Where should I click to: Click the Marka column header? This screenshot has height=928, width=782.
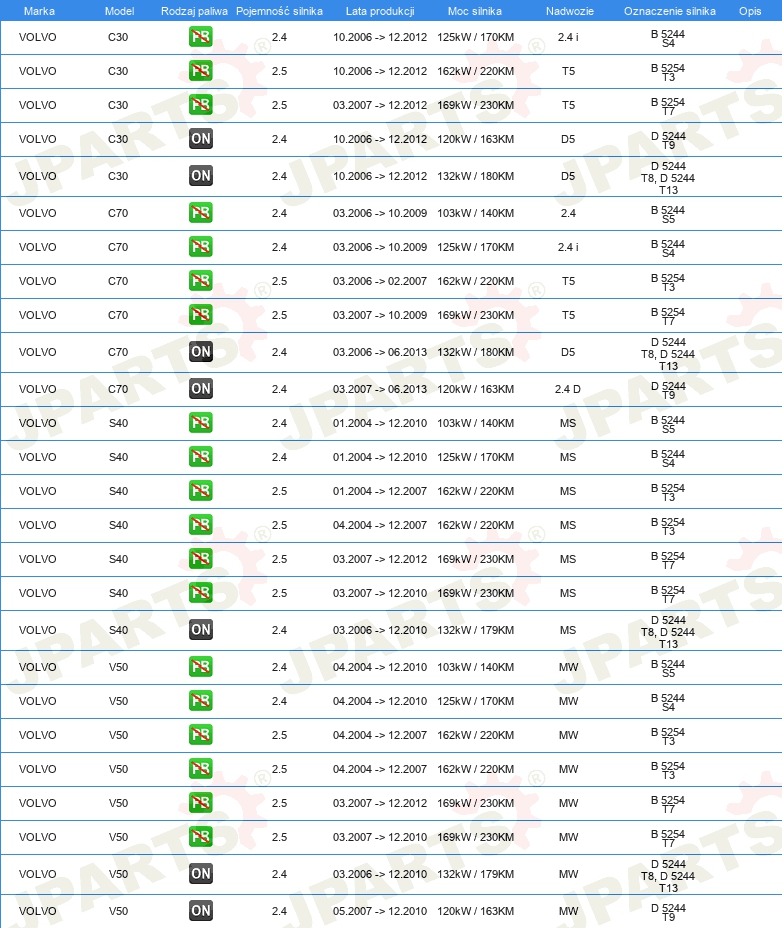click(x=39, y=11)
